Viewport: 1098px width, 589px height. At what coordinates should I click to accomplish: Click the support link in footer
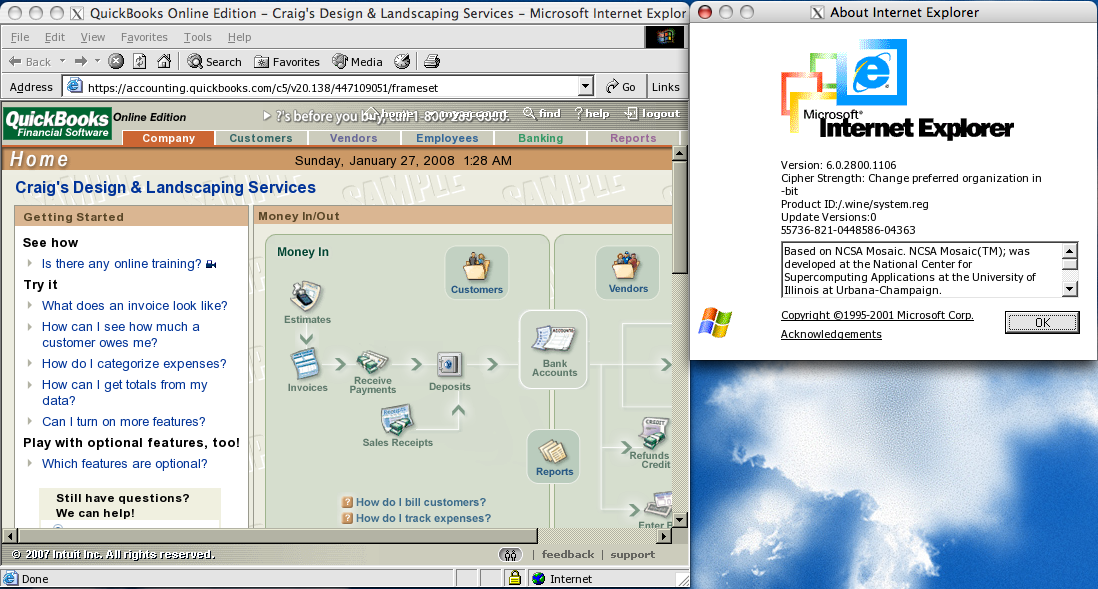(632, 555)
